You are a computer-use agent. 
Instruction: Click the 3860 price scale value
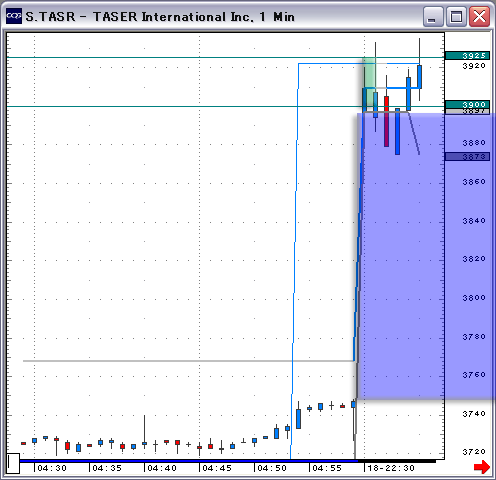click(x=474, y=182)
